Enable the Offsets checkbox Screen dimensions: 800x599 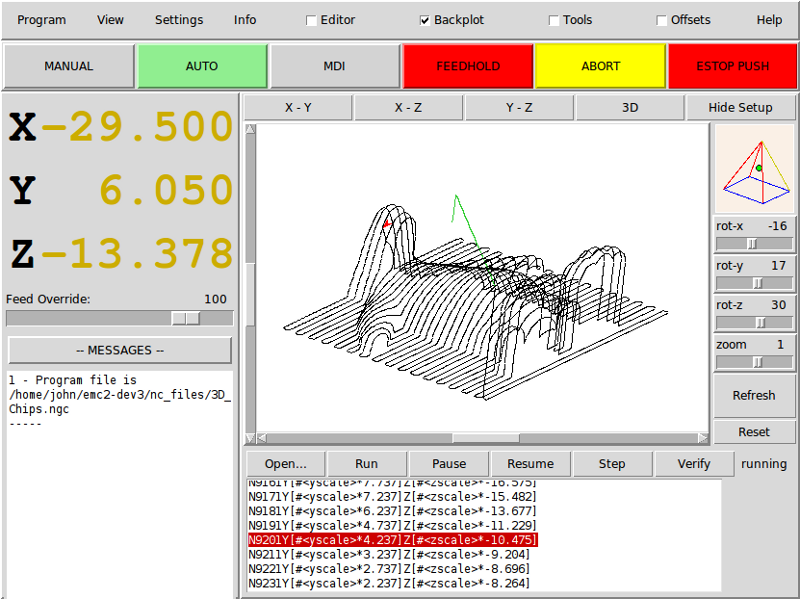coord(662,20)
